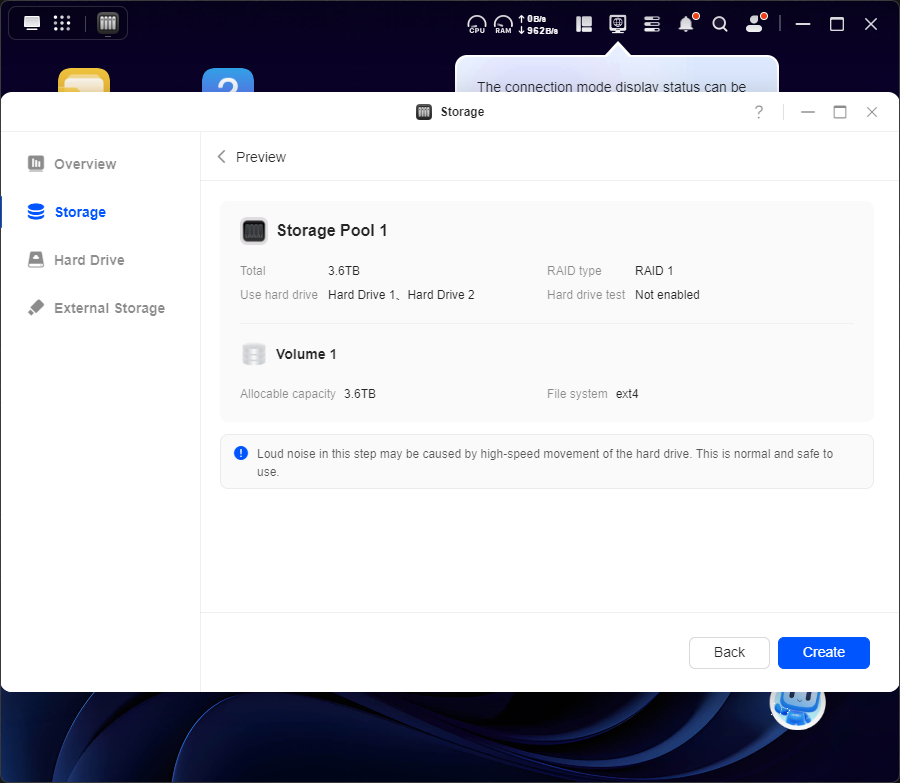Click the Storage app icon in taskbar
Screen dimensions: 900x783
click(x=108, y=23)
